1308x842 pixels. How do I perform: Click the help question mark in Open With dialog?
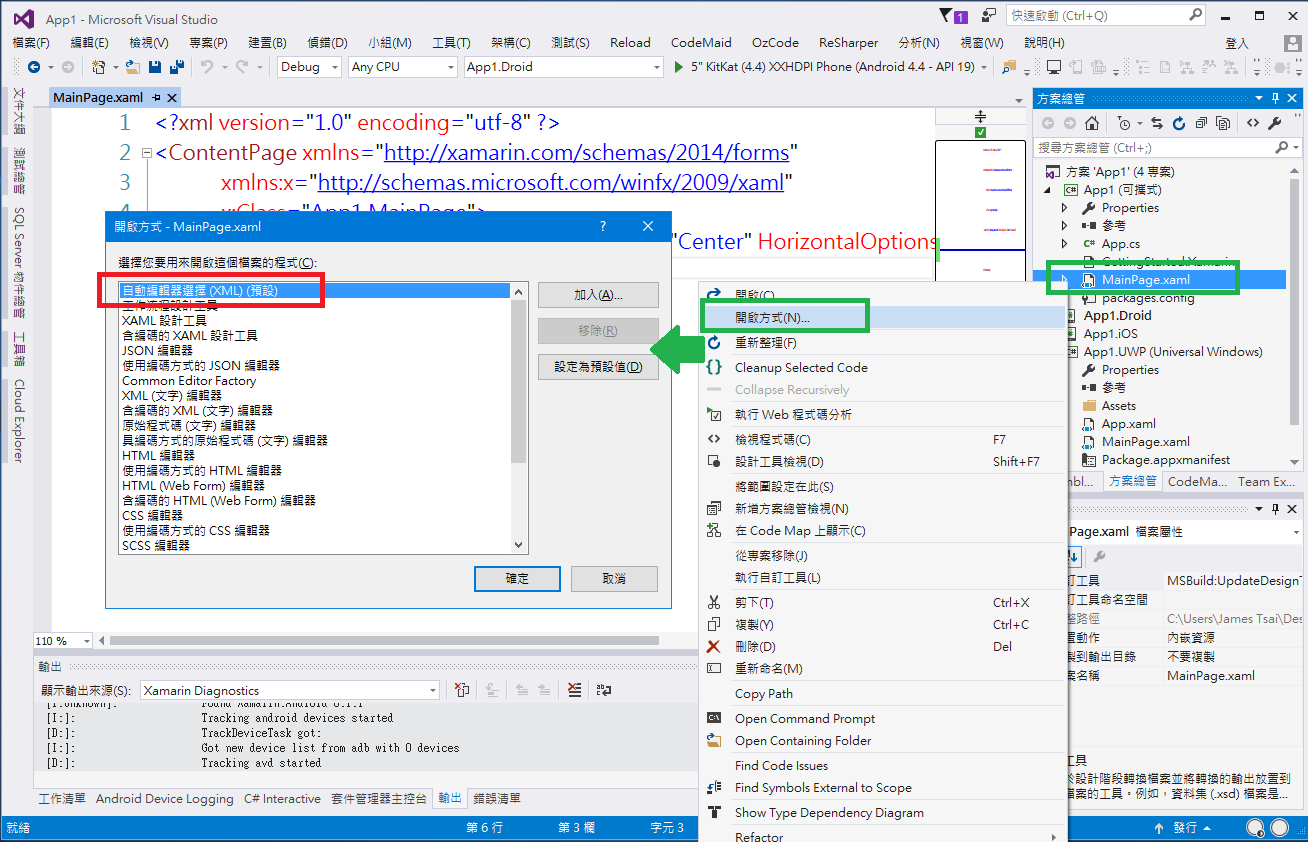pos(602,227)
